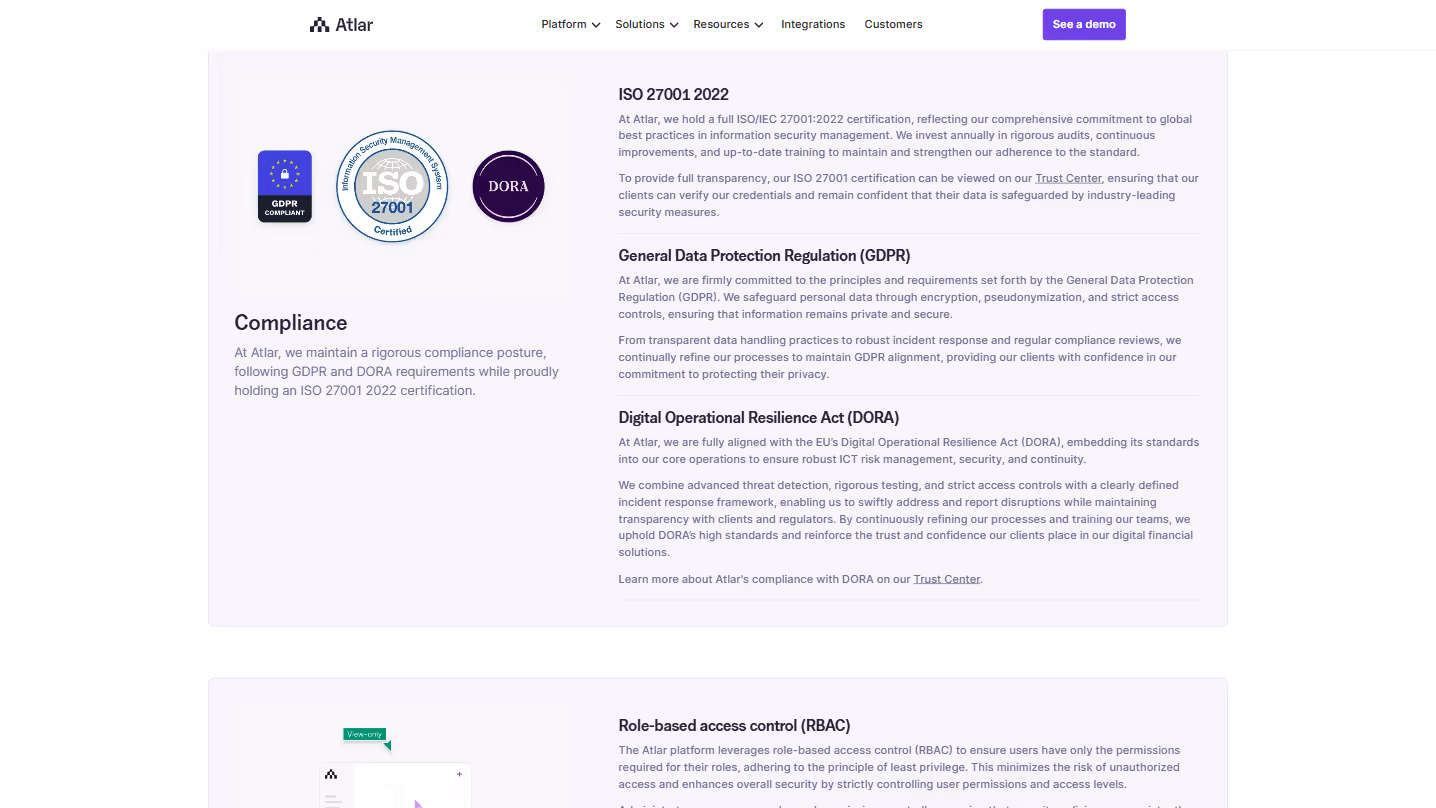Image resolution: width=1436 pixels, height=808 pixels.
Task: Open Integrations in the navigation bar
Action: [813, 24]
